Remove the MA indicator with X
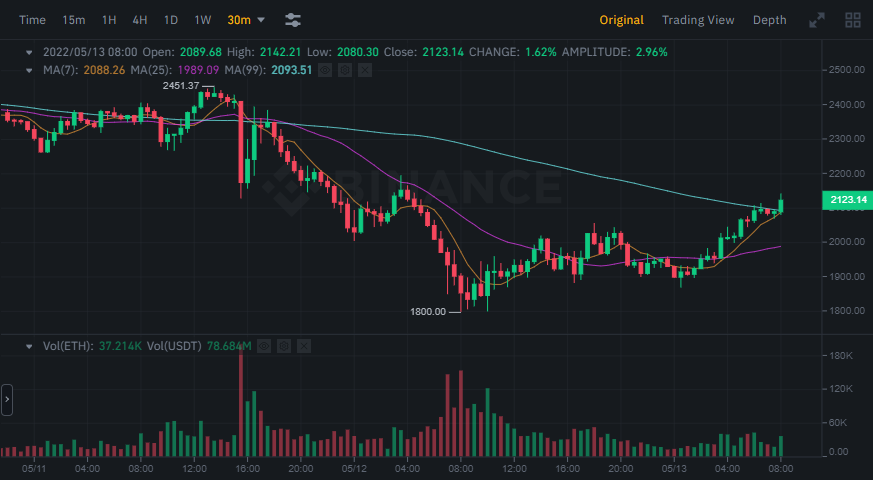The width and height of the screenshot is (873, 480). pyautogui.click(x=364, y=70)
